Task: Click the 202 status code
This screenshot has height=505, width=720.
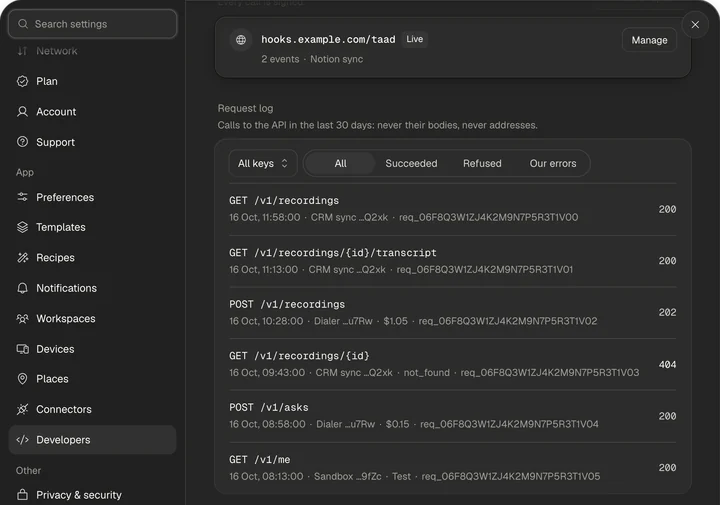Action: coord(667,312)
